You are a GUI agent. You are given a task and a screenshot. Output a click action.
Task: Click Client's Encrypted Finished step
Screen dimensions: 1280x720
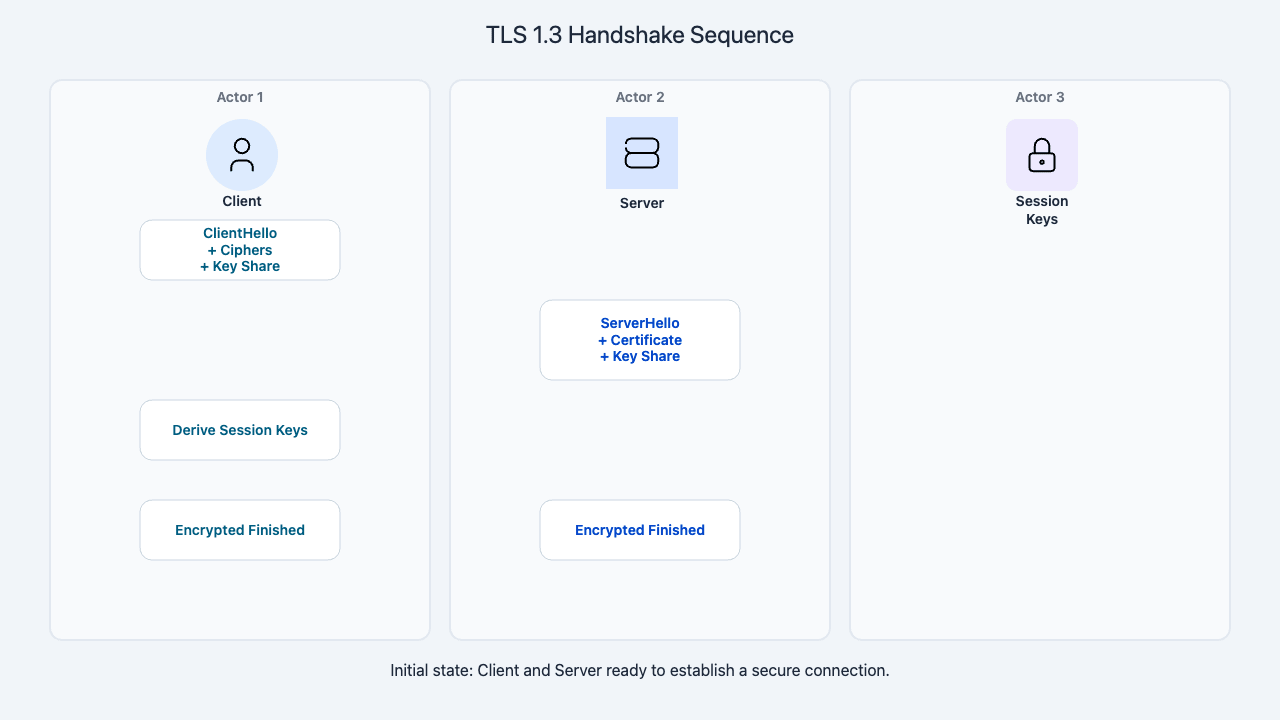point(240,530)
